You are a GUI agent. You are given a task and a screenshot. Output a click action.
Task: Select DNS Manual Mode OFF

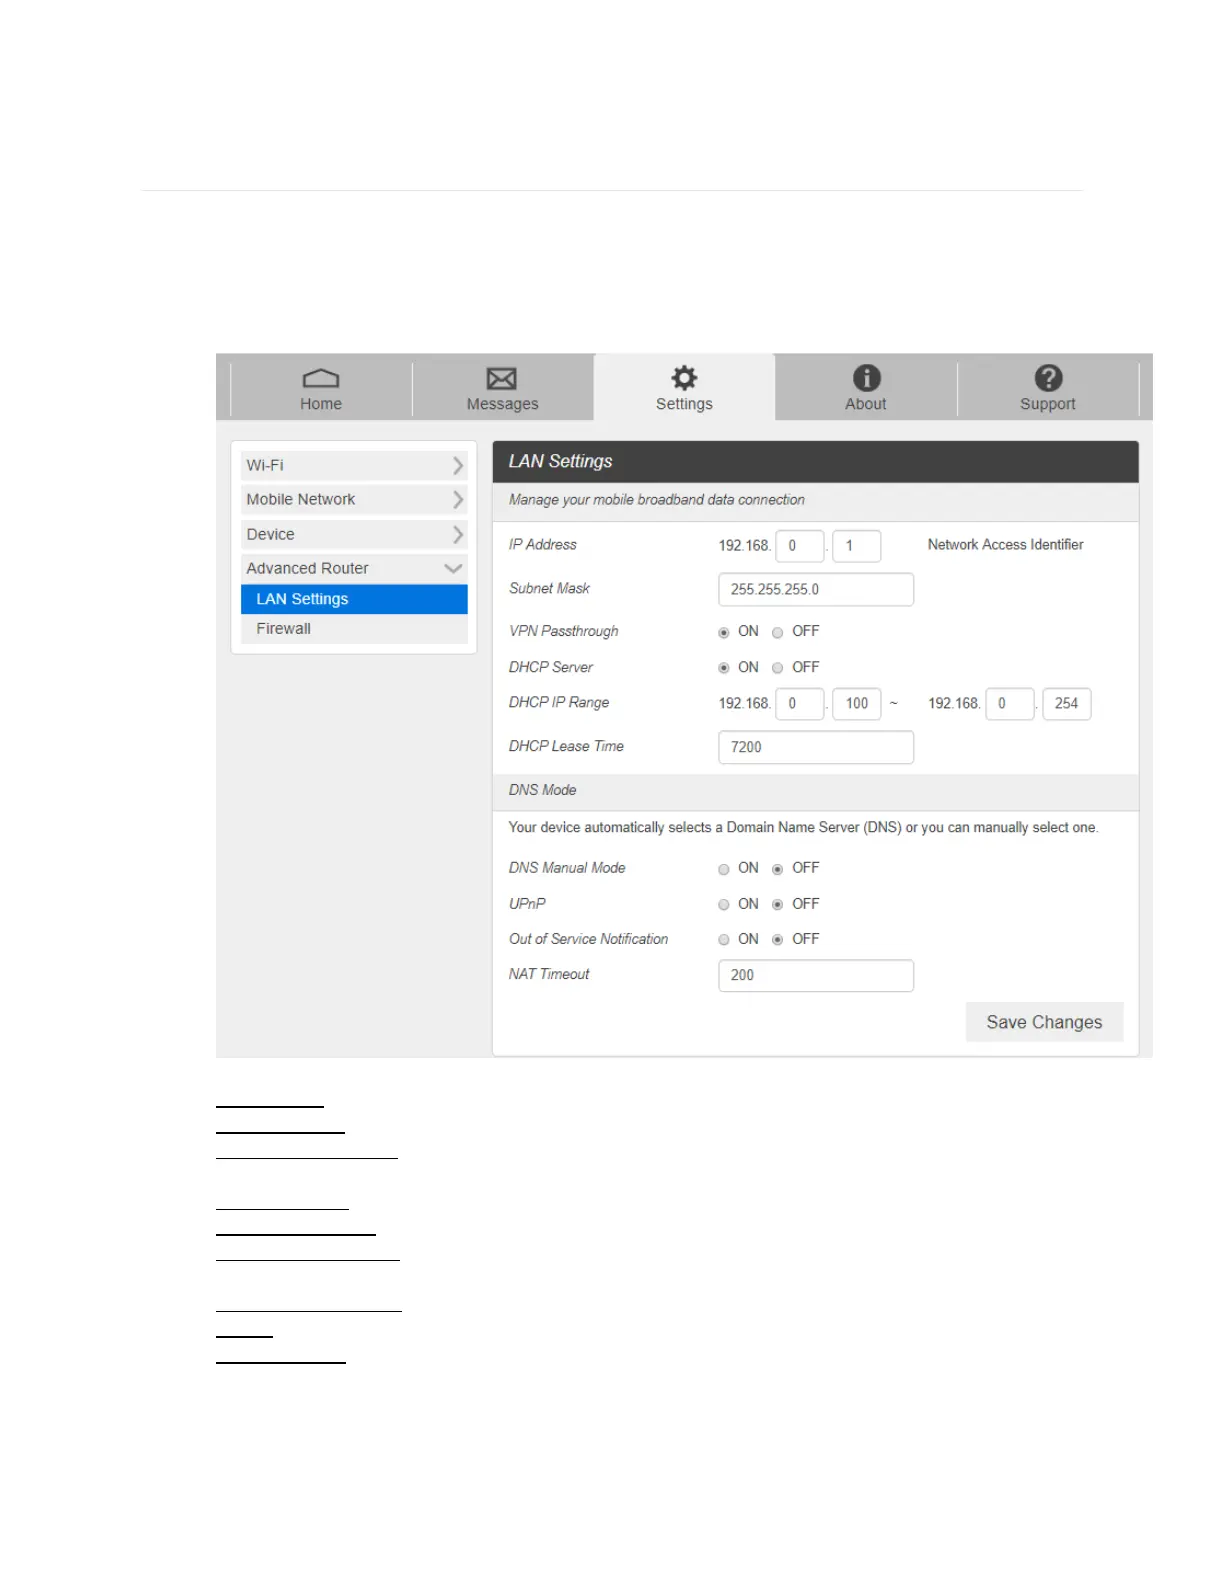click(x=777, y=869)
